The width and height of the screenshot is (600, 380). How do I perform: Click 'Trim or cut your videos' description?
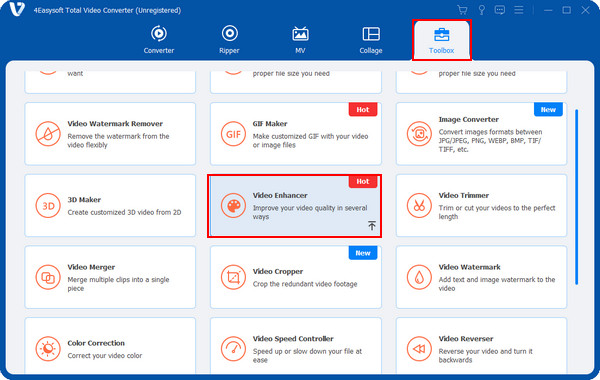[496, 212]
